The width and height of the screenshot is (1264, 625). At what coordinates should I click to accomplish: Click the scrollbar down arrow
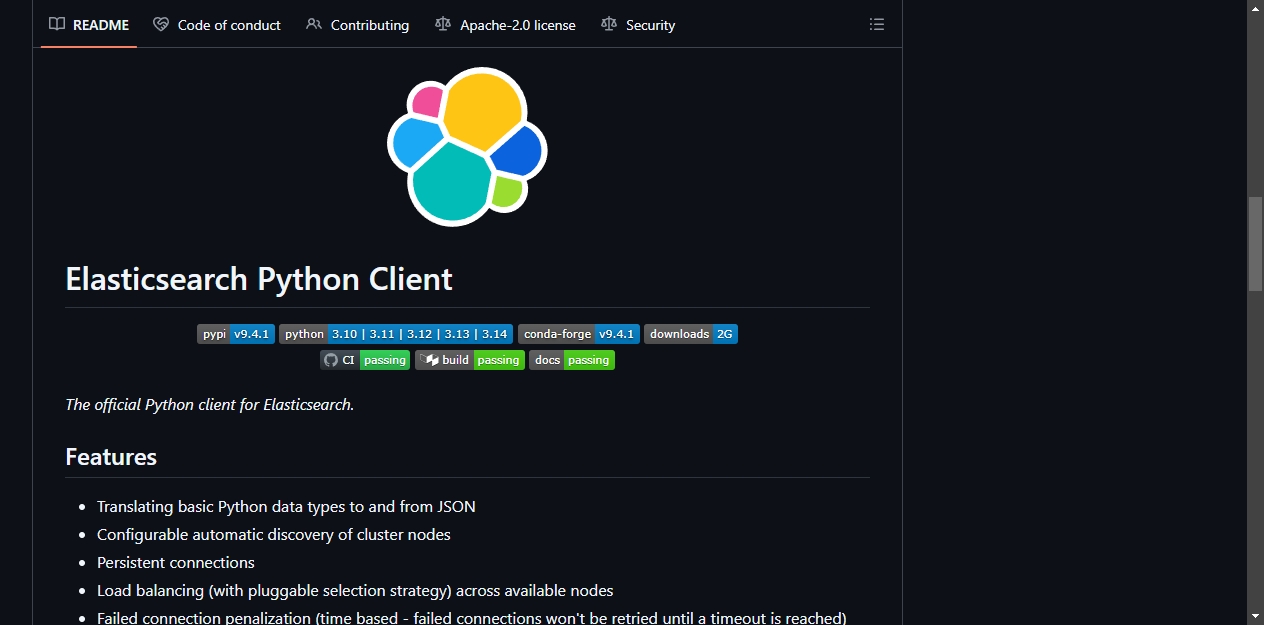click(x=1255, y=616)
